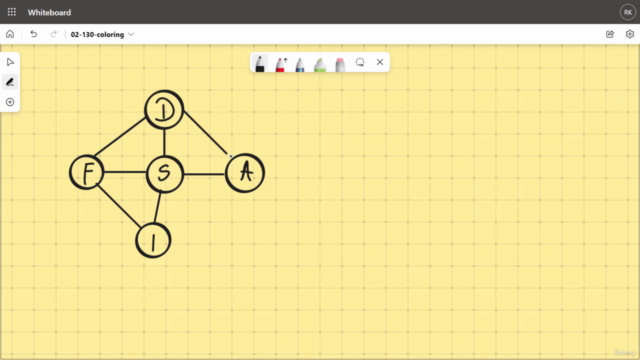Click the drawn node F
Image resolution: width=640 pixels, height=360 pixels.
click(87, 172)
